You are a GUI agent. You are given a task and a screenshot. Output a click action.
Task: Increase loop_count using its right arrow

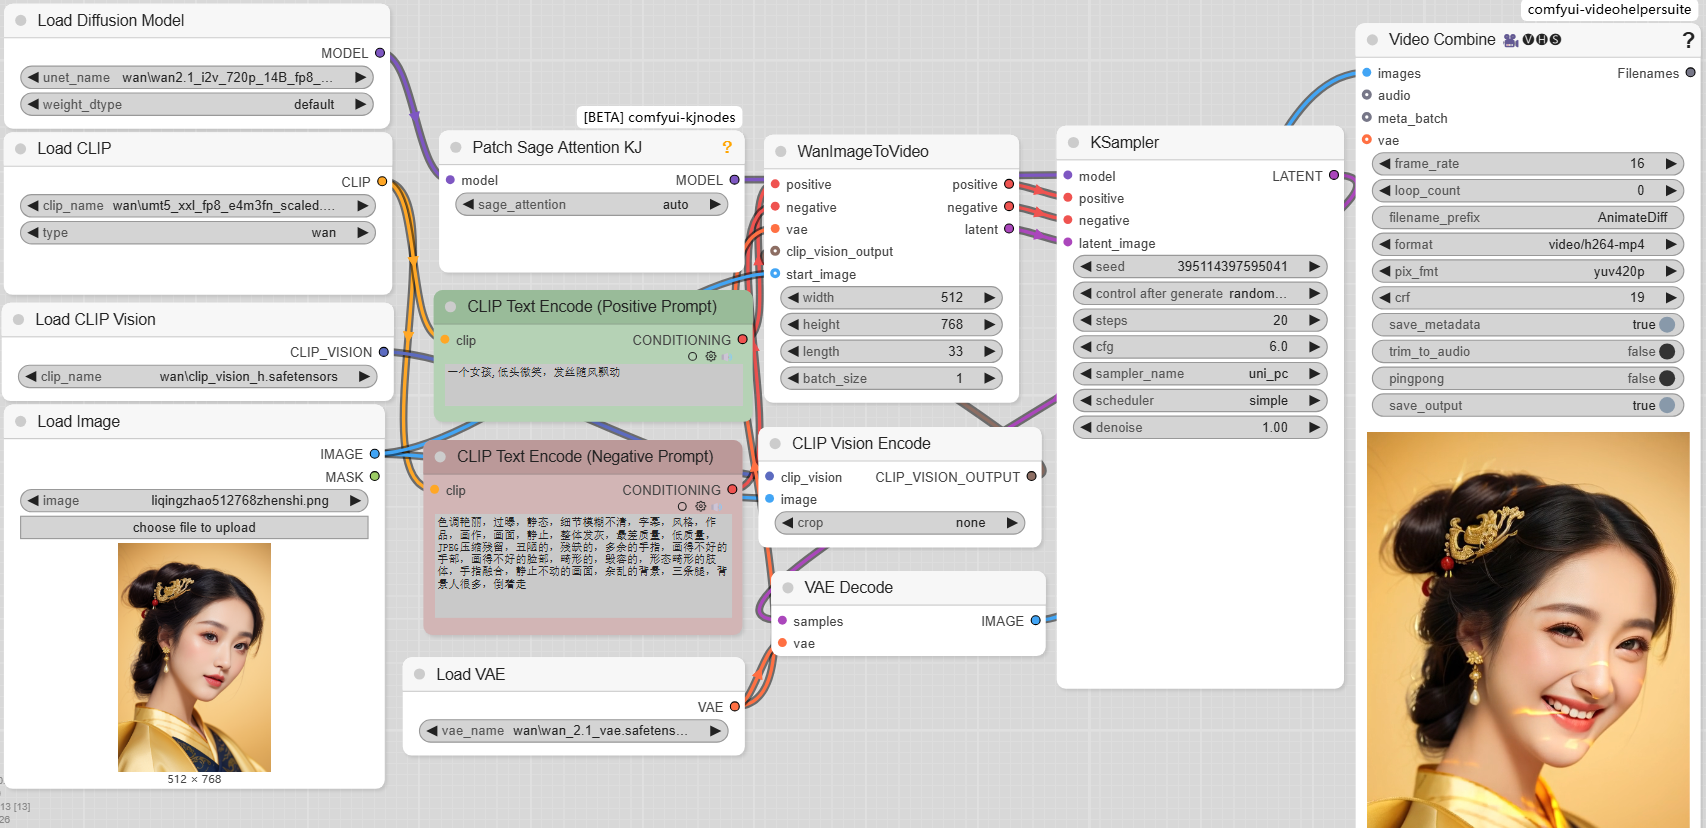click(x=1670, y=190)
